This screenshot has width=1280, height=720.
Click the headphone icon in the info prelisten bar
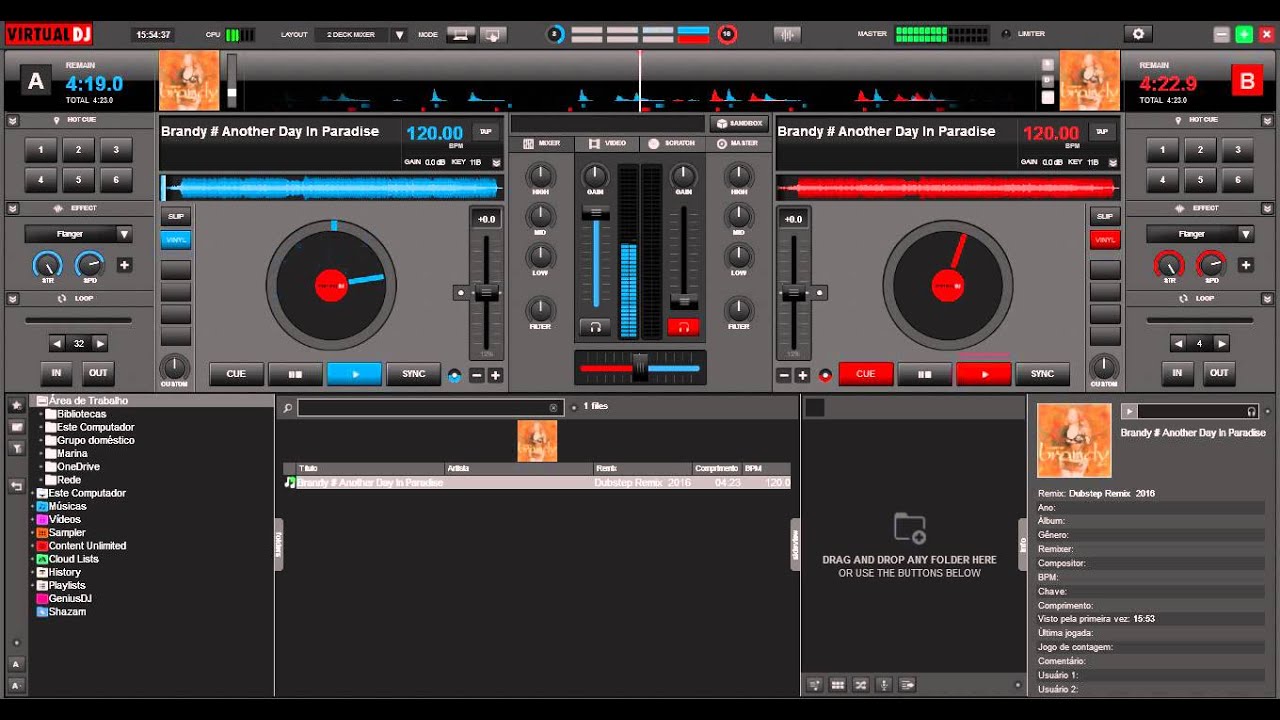[1251, 411]
